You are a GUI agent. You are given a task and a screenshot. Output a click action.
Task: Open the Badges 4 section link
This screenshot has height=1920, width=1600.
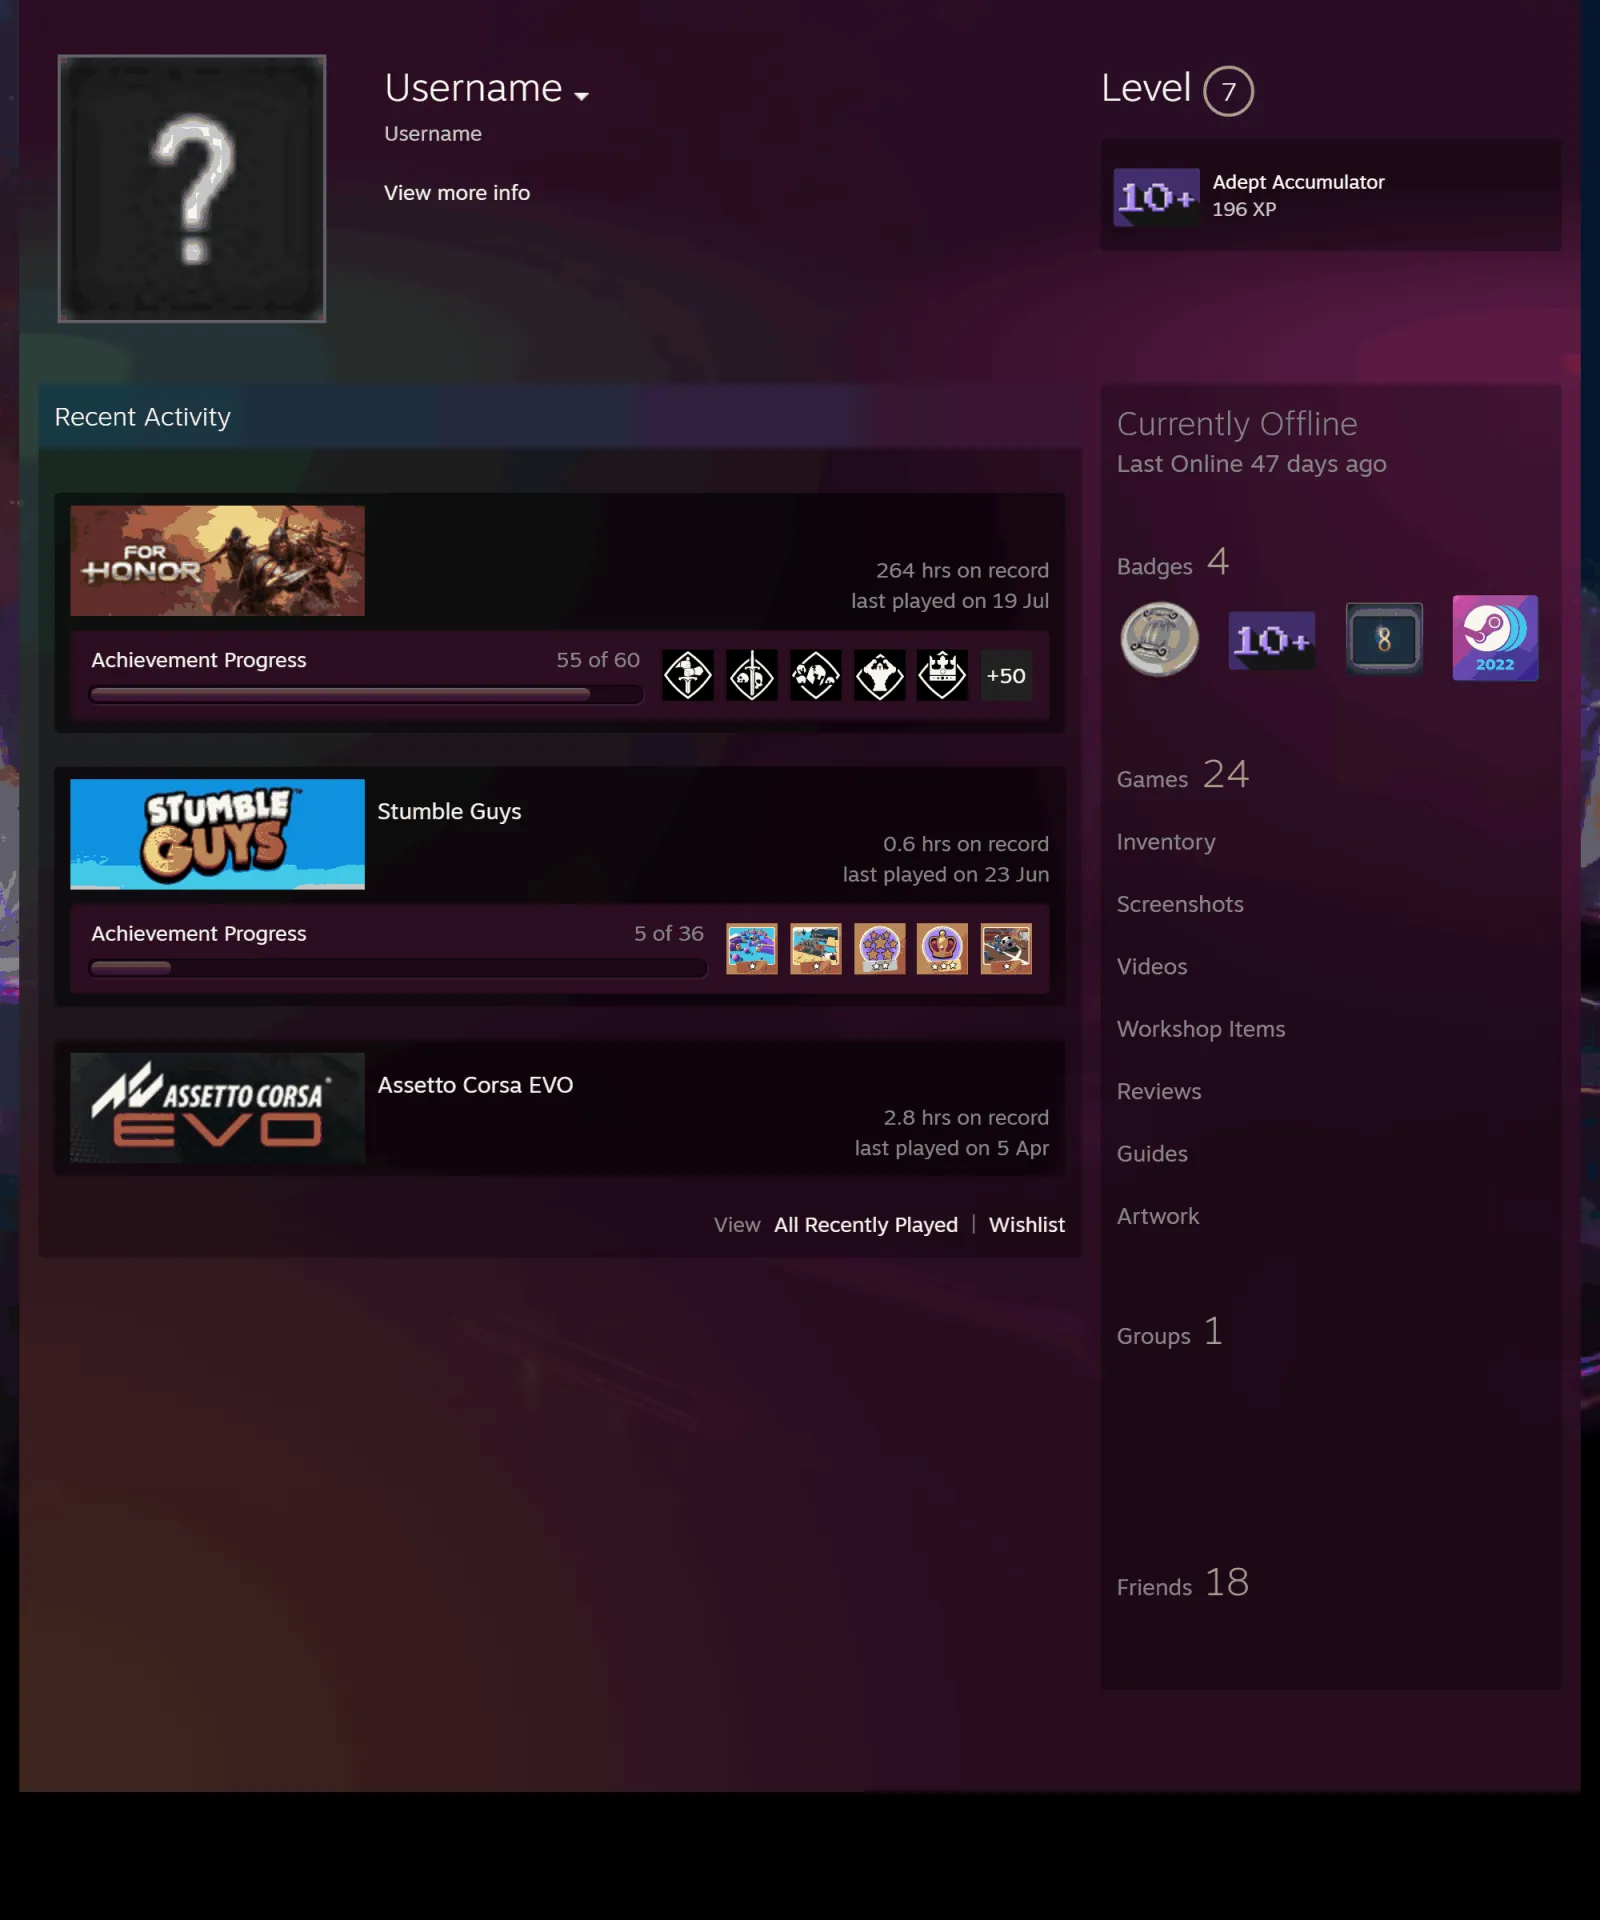click(x=1173, y=563)
